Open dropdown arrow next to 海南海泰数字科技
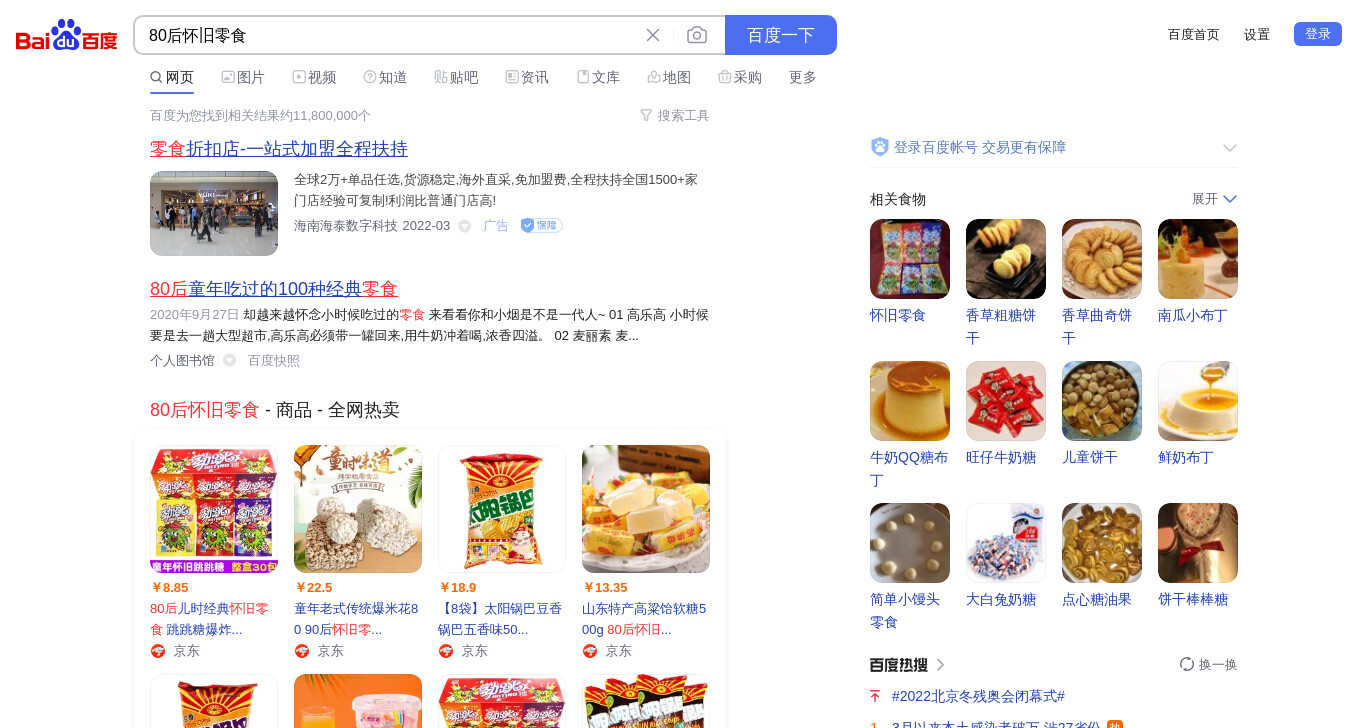Viewport: 1366px width, 728px height. tap(464, 226)
